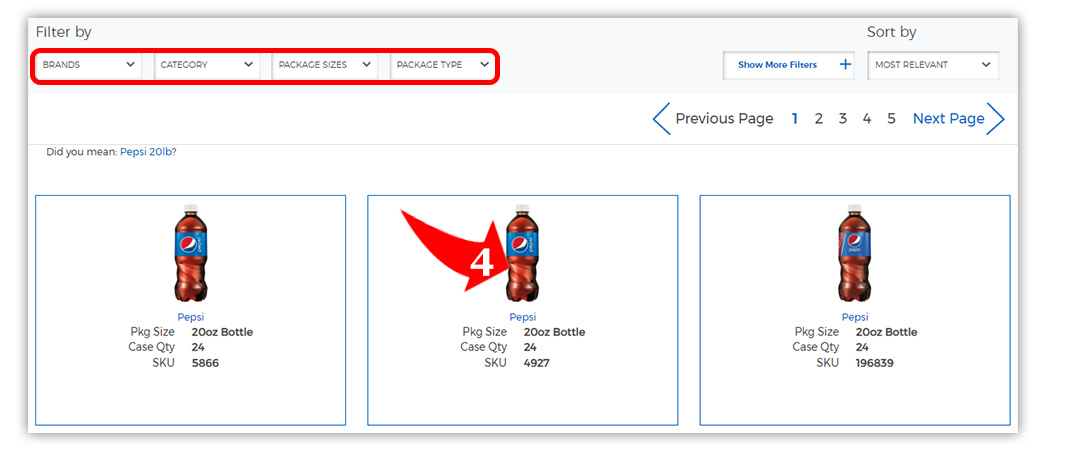Screen dimensions: 1080x450
Task: Jump to page 3
Action: 842,119
